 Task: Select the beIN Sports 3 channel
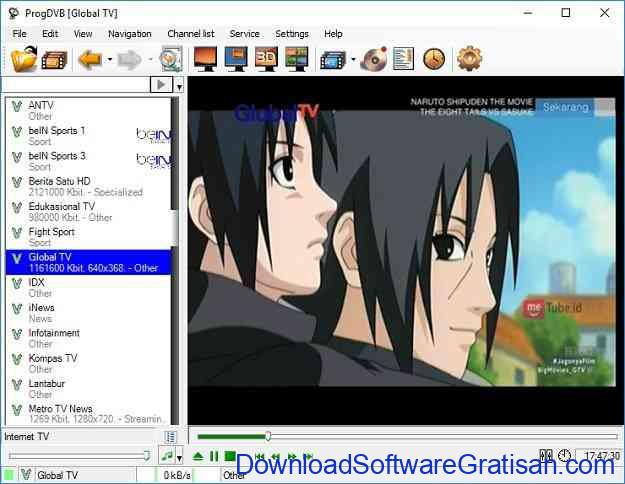[88, 161]
